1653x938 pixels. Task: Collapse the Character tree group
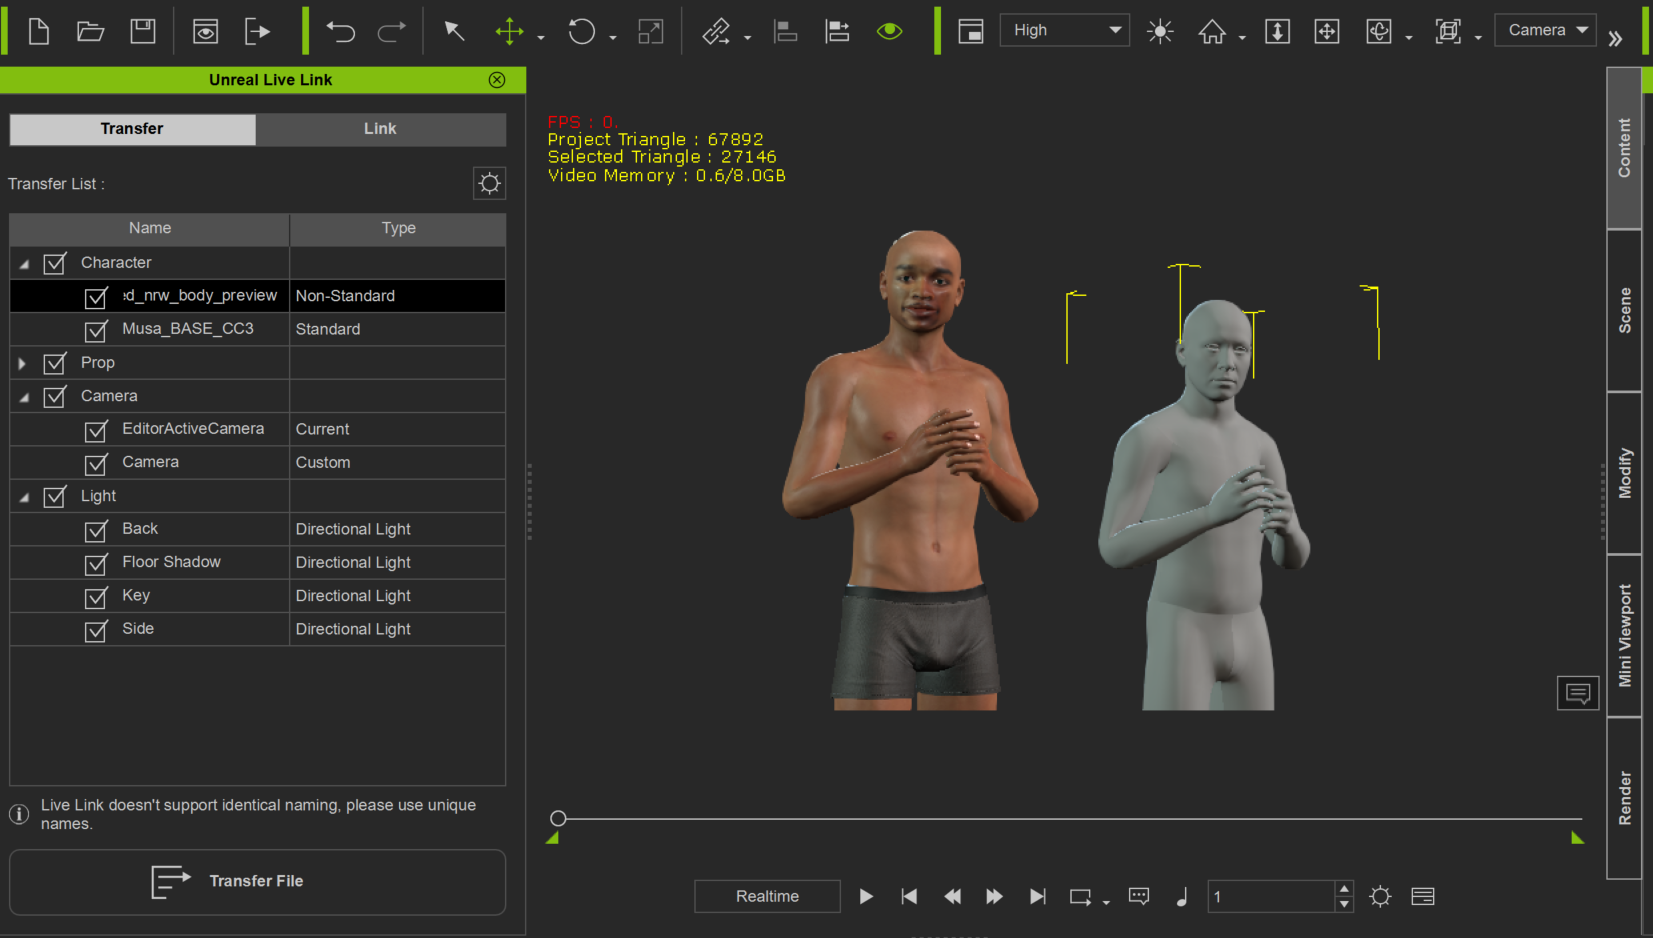[x=24, y=264]
